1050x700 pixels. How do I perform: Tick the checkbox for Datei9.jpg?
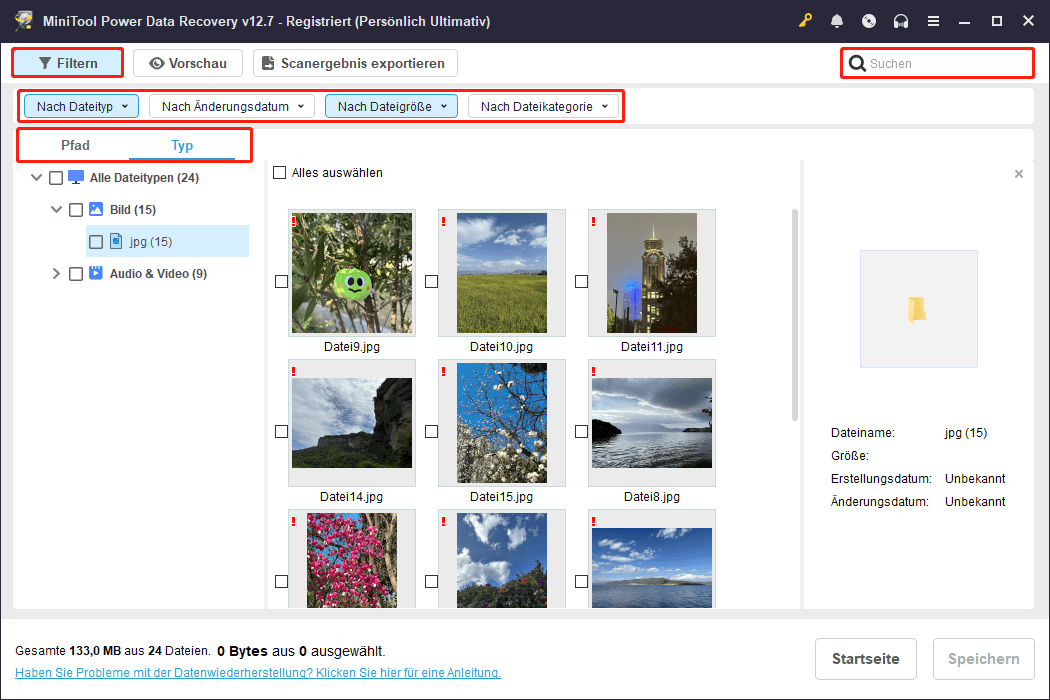pos(281,282)
